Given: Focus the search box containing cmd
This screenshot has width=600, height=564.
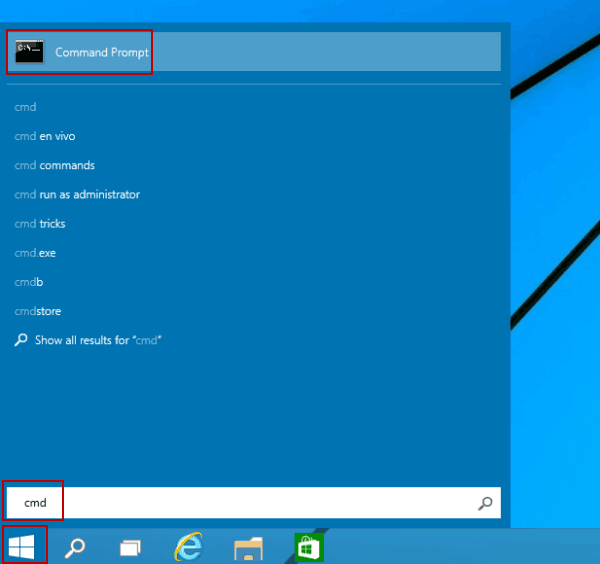Looking at the screenshot, I should tap(254, 502).
